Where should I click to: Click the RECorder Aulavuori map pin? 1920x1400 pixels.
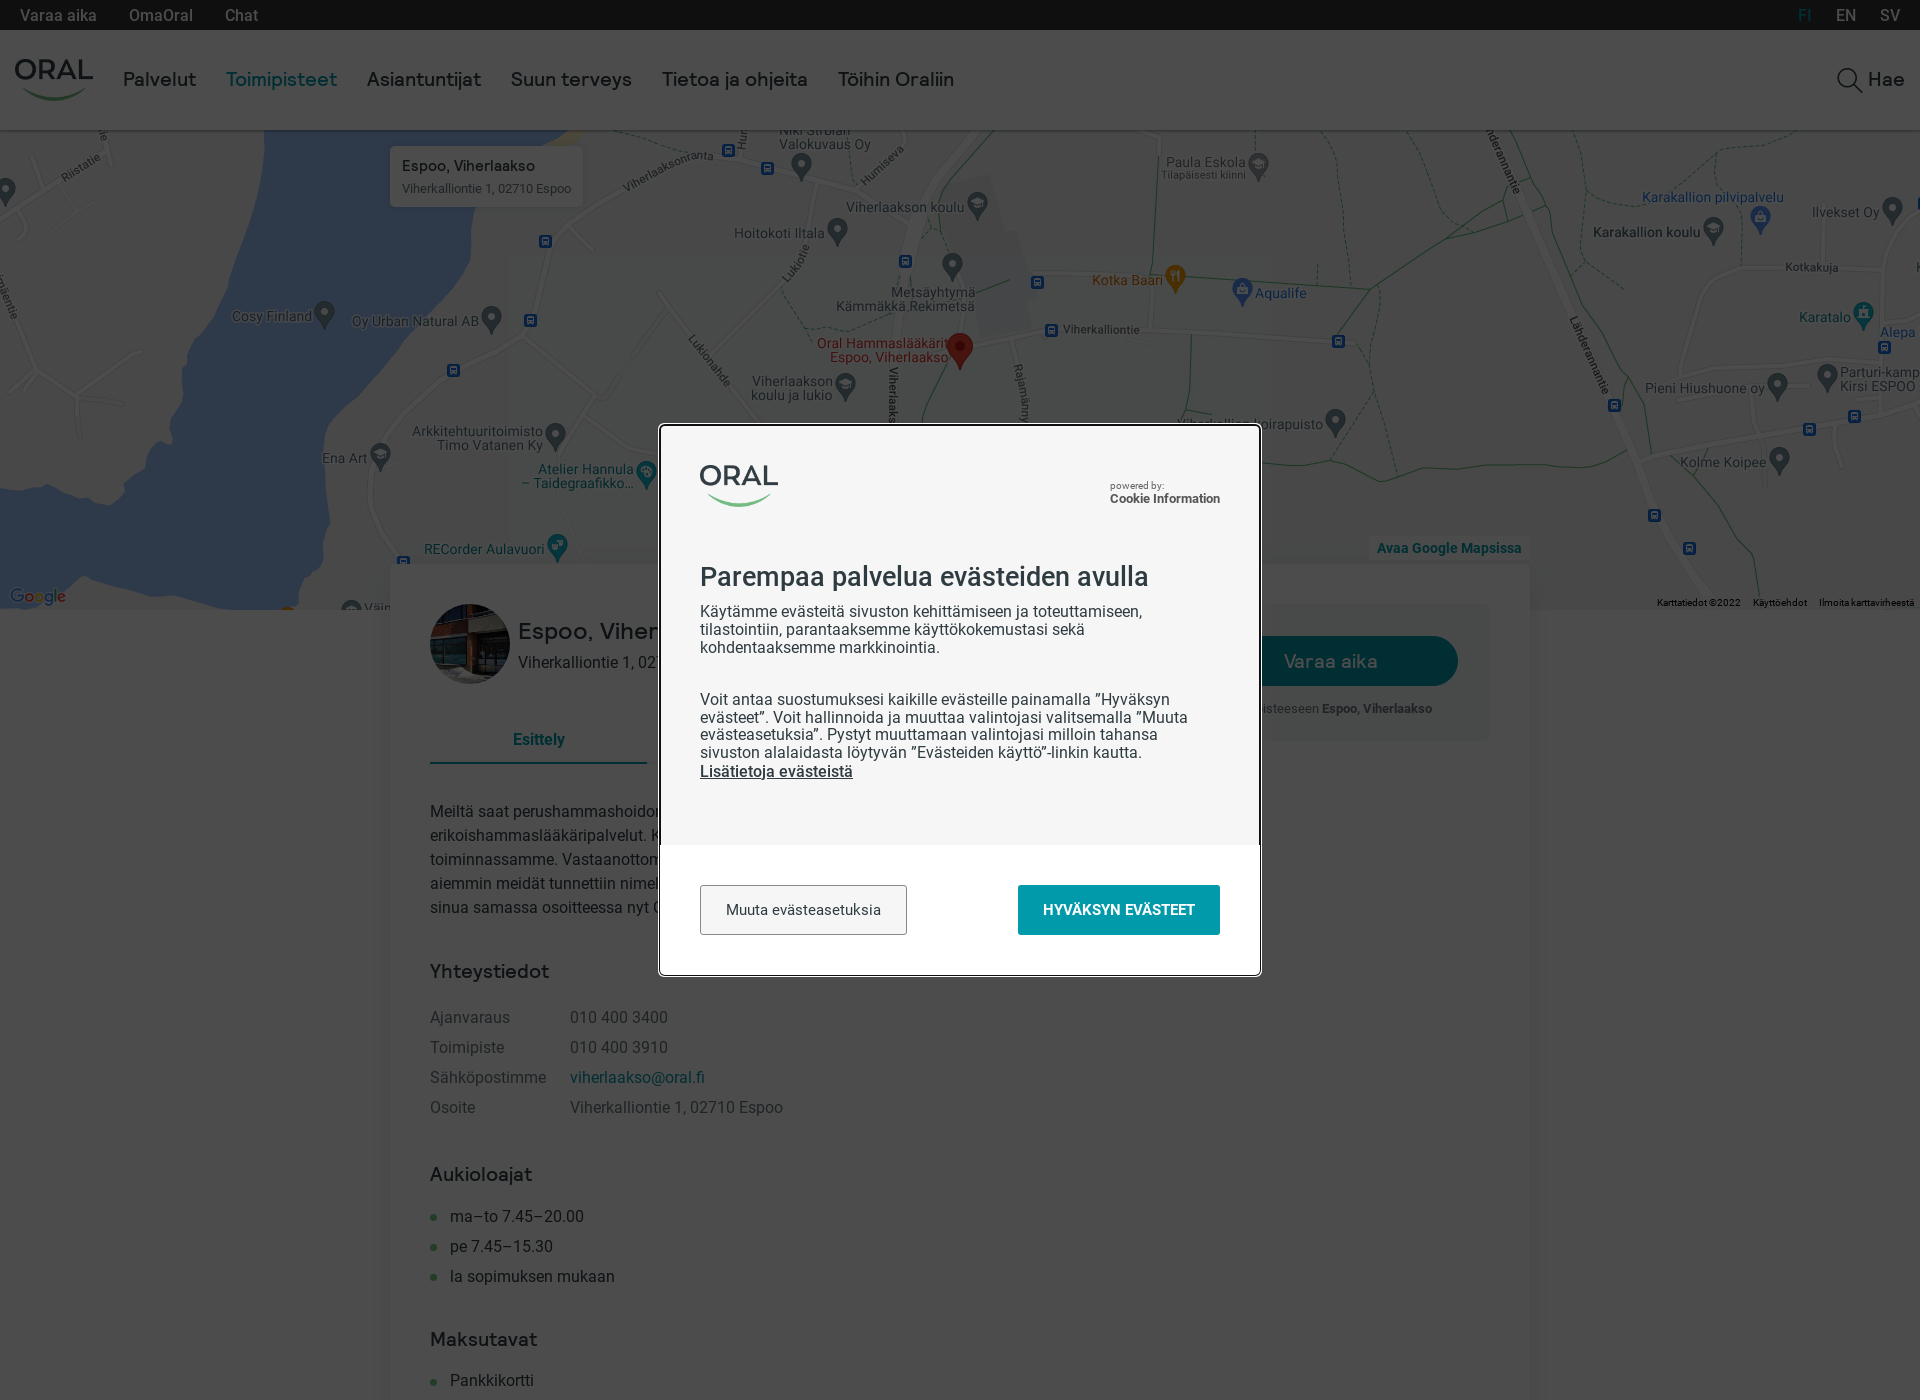click(558, 546)
